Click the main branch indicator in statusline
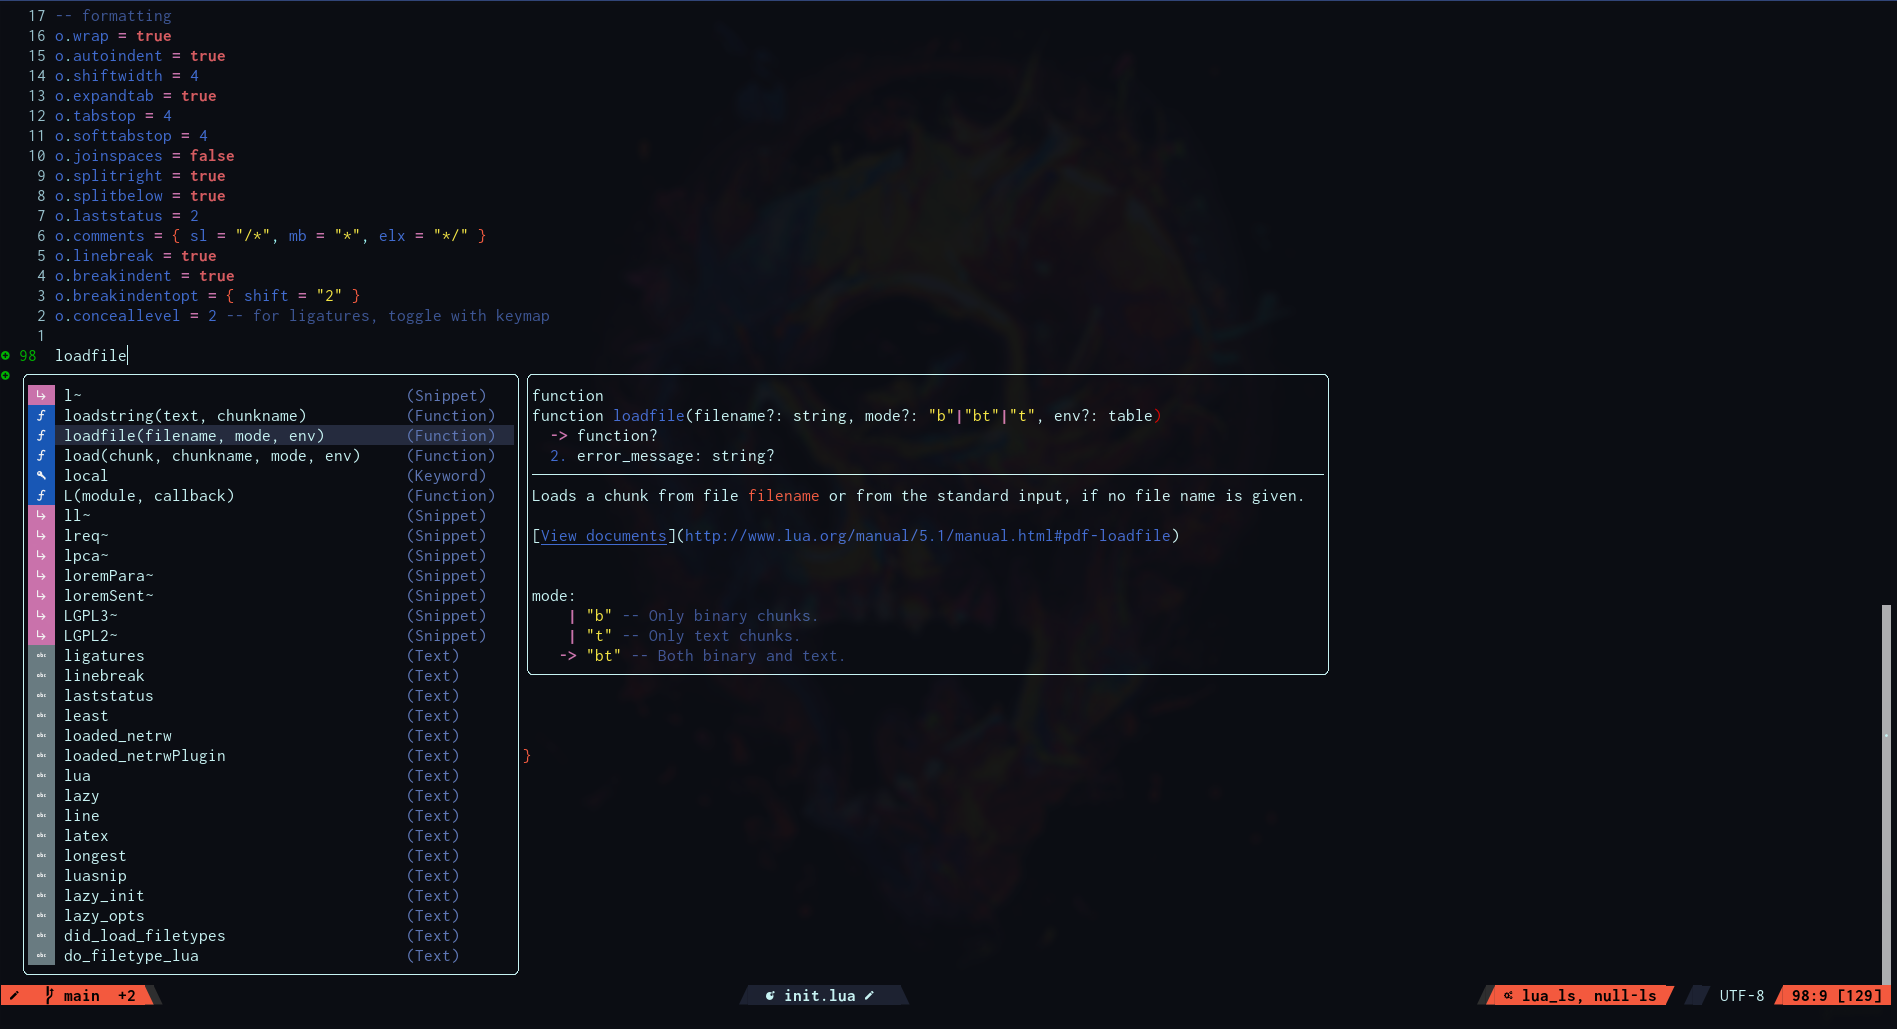 tap(82, 996)
